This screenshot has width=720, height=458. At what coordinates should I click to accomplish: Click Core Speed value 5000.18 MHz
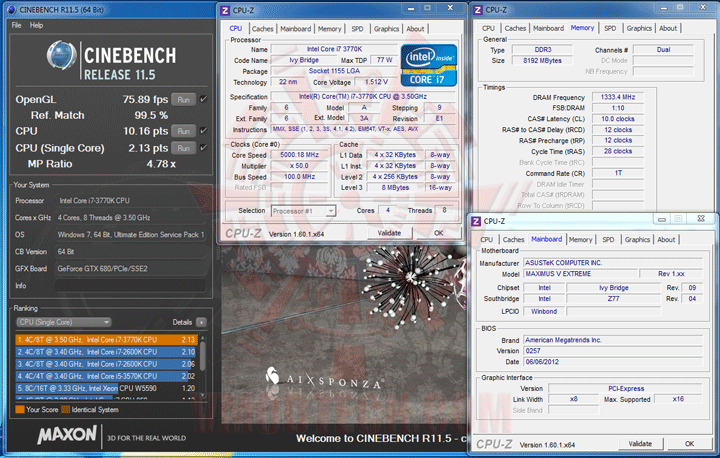tap(299, 155)
